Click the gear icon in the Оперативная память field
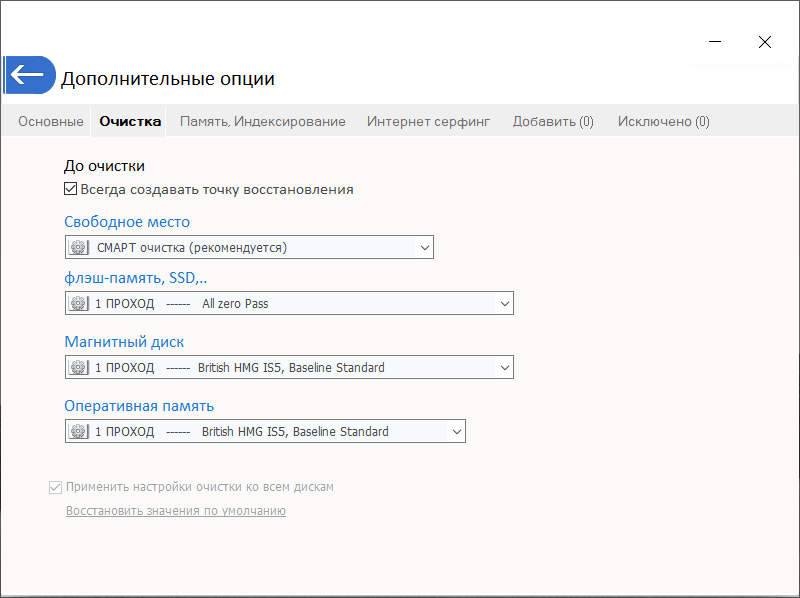This screenshot has height=598, width=800. point(78,431)
